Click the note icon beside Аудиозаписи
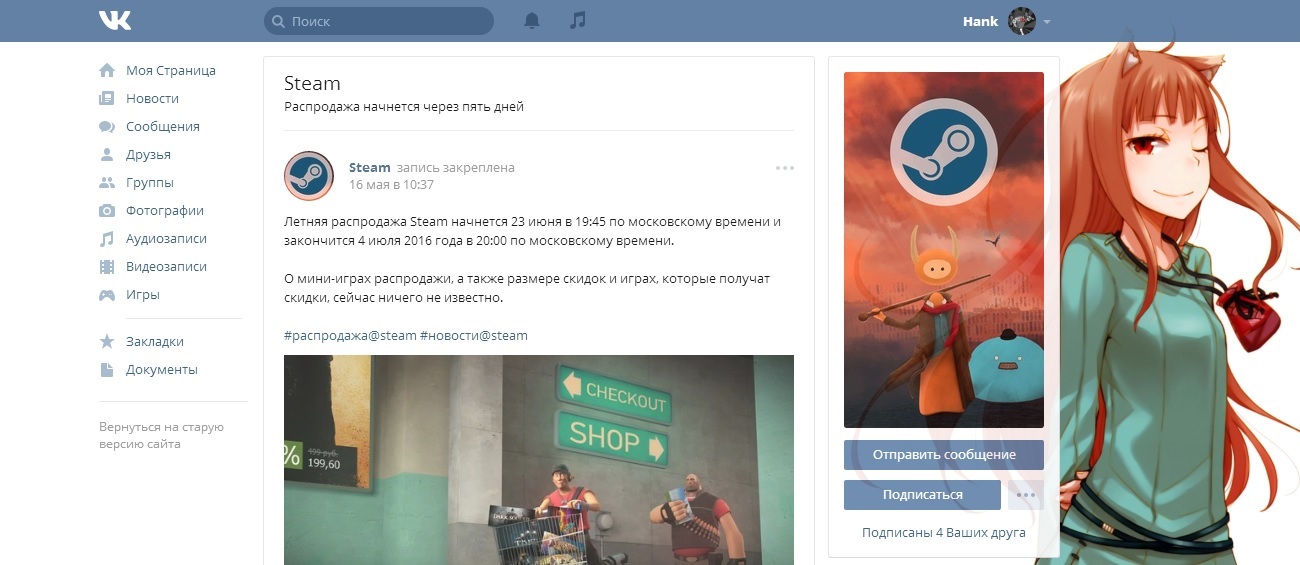 pos(107,238)
